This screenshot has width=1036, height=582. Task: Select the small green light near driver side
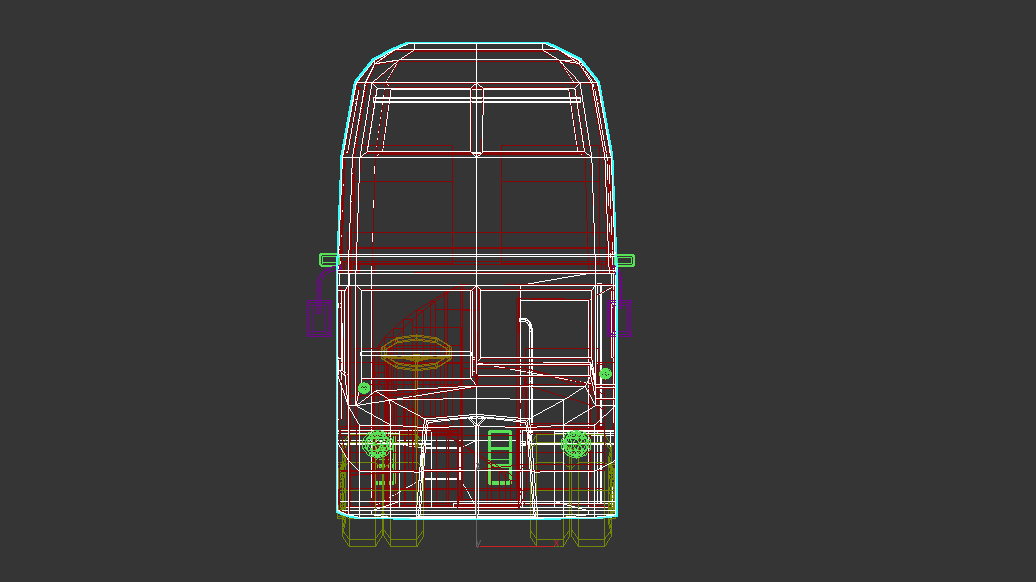(364, 388)
